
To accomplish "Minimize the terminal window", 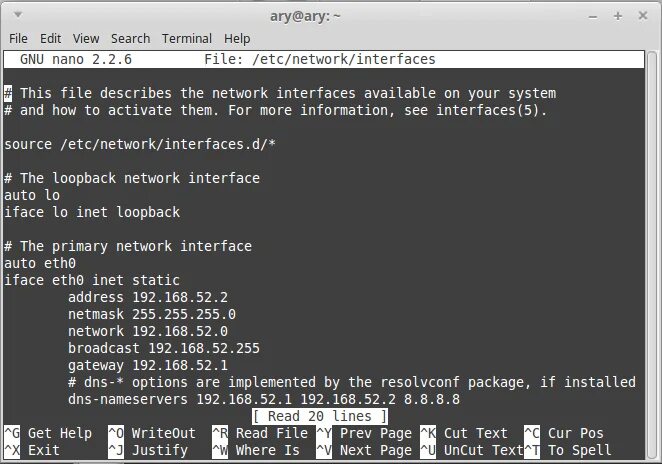I will [593, 17].
